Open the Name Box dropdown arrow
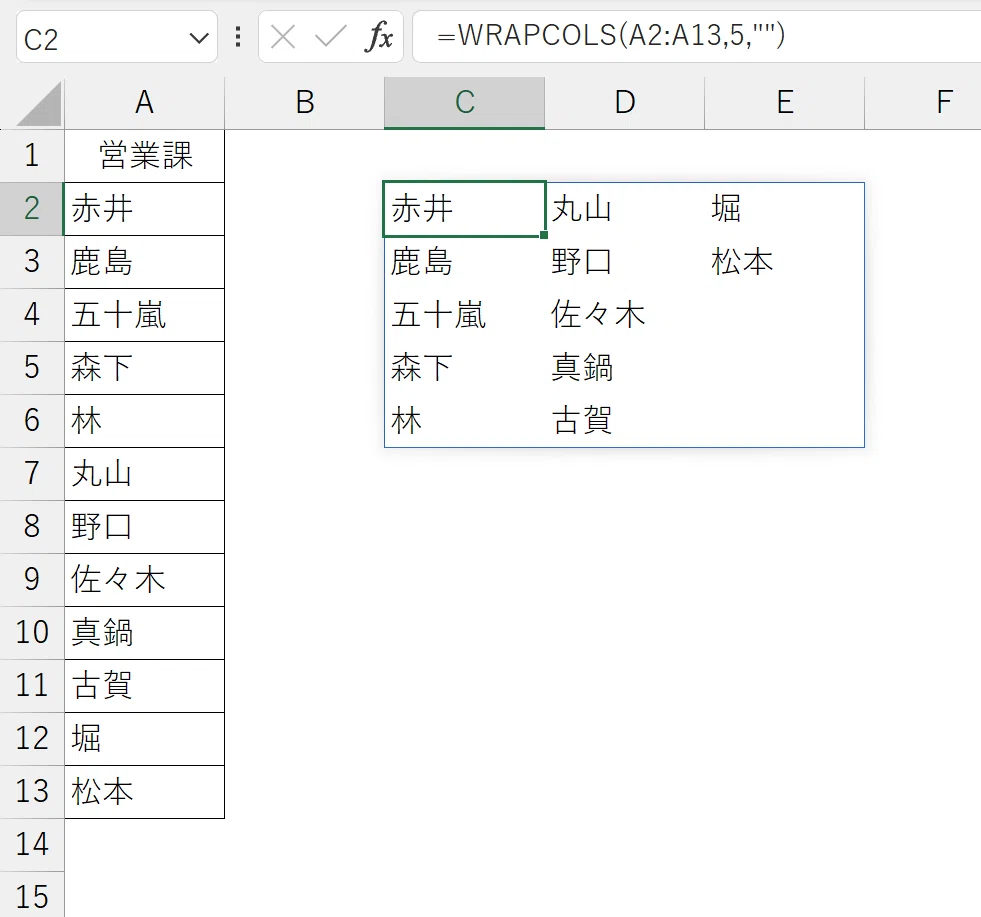The height and width of the screenshot is (917, 981). (199, 38)
